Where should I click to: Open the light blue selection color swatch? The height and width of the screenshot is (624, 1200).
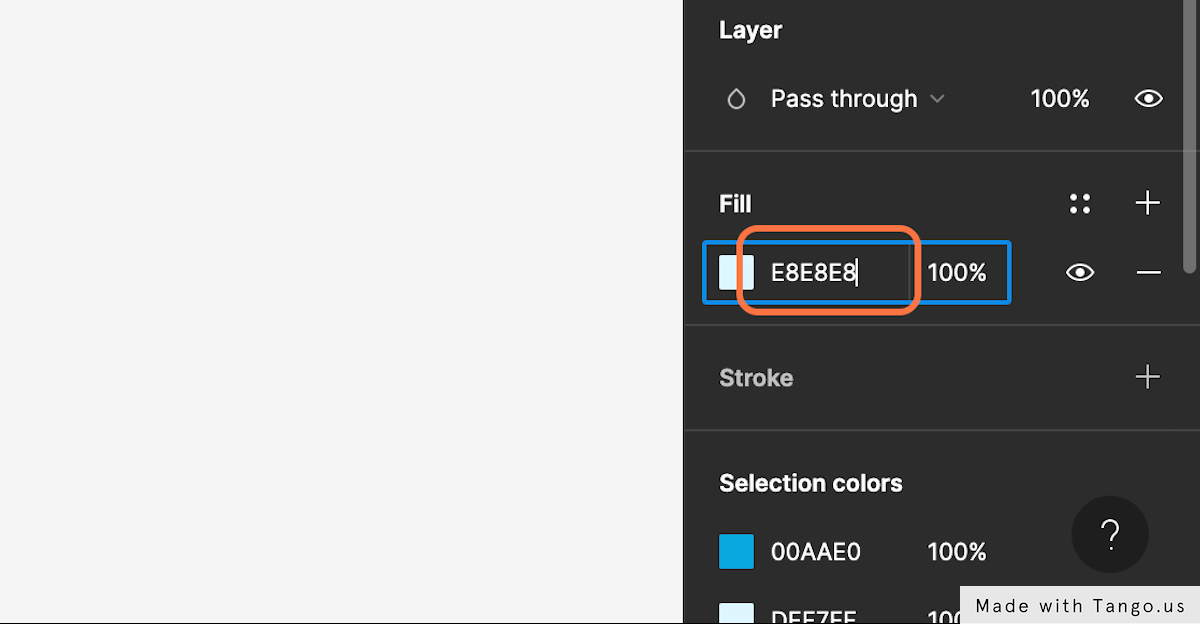[x=736, y=612]
